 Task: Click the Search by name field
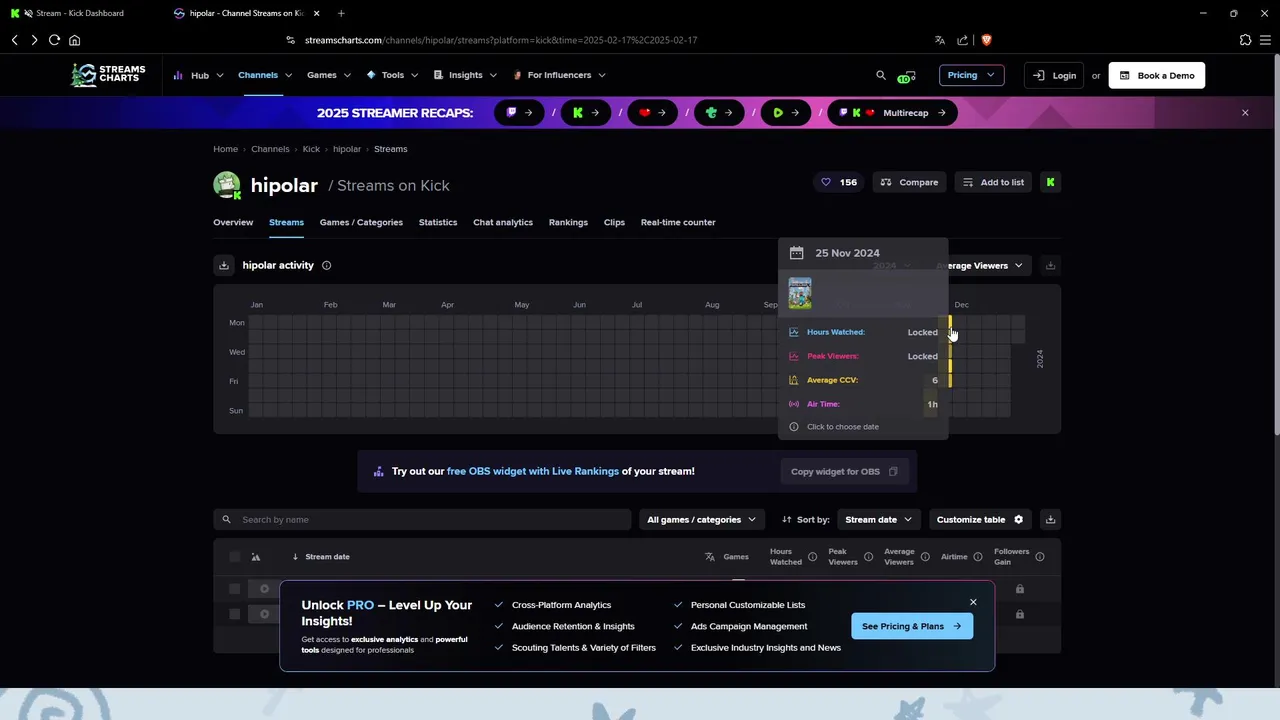(x=422, y=519)
